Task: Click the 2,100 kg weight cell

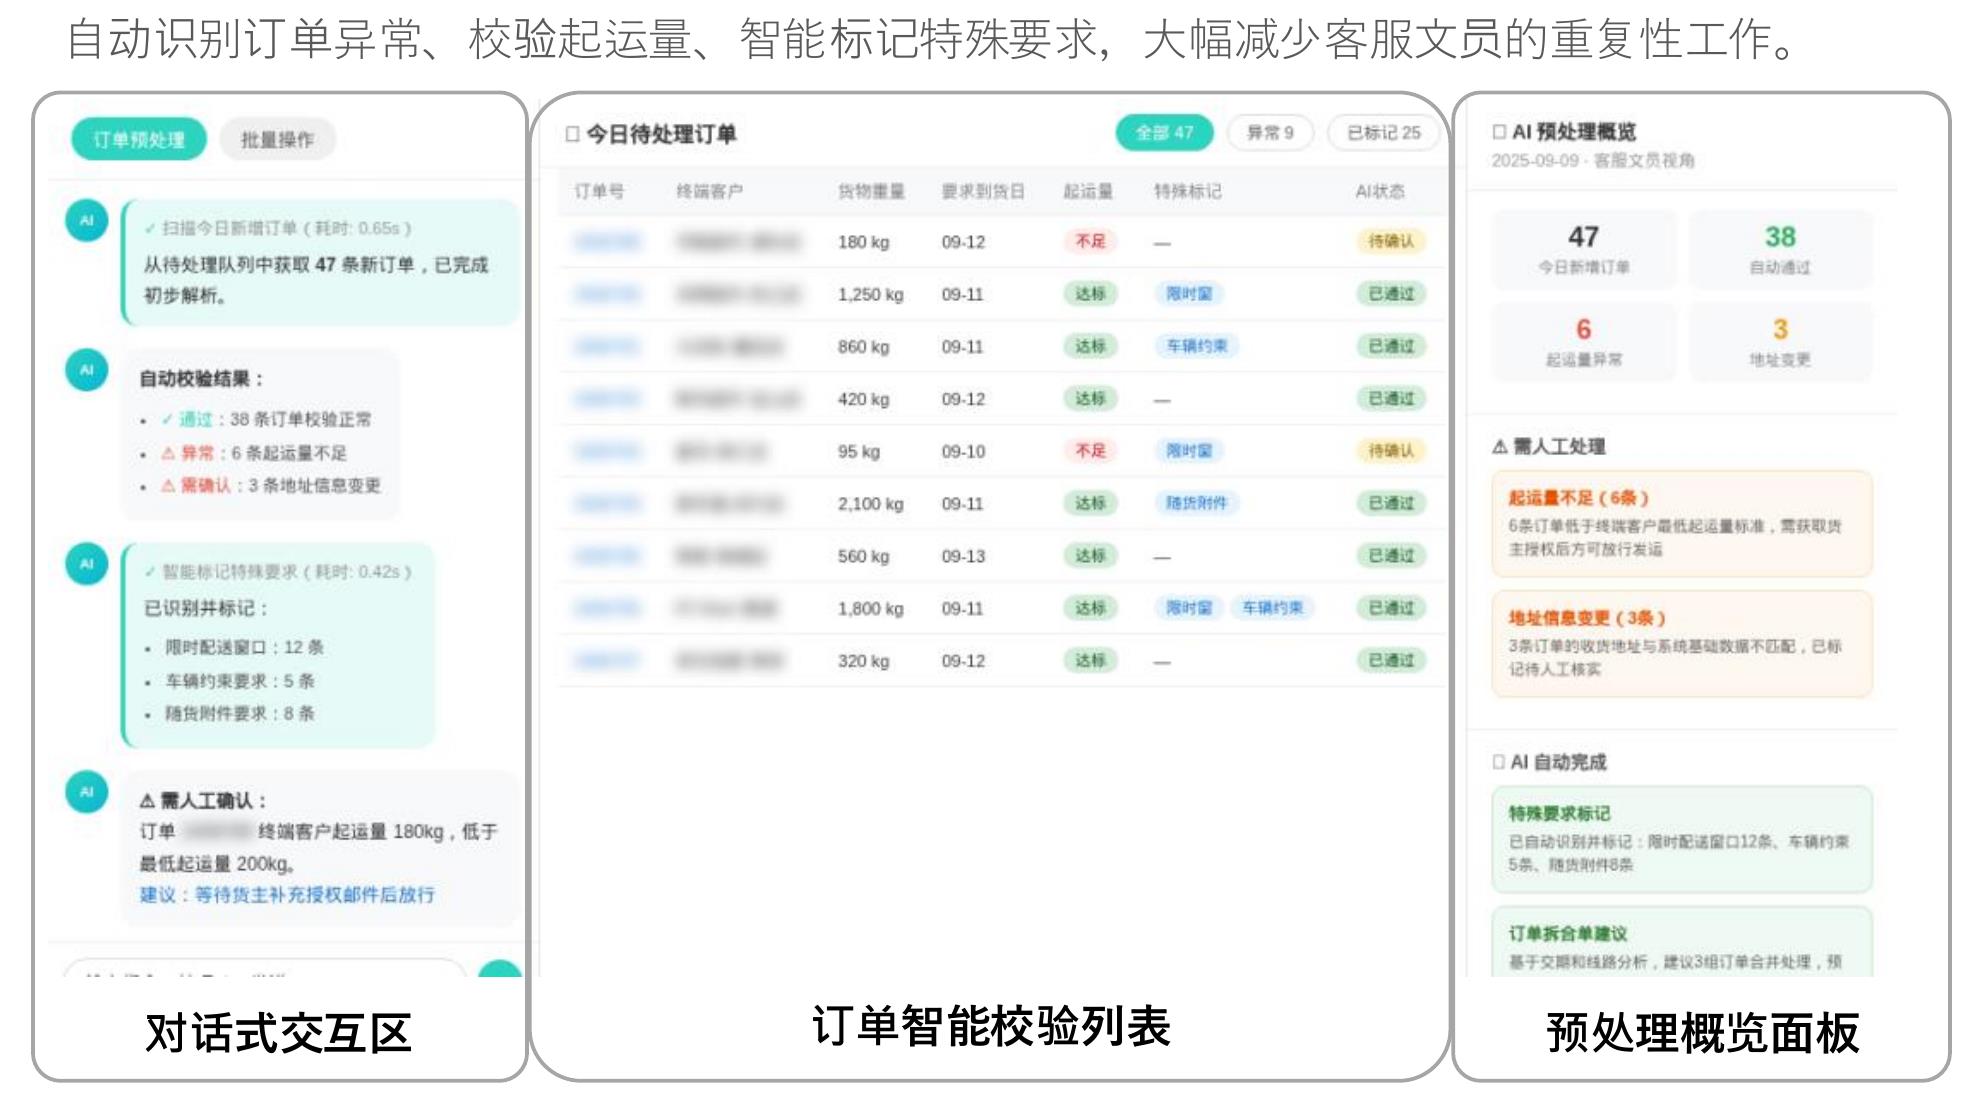Action: [870, 504]
